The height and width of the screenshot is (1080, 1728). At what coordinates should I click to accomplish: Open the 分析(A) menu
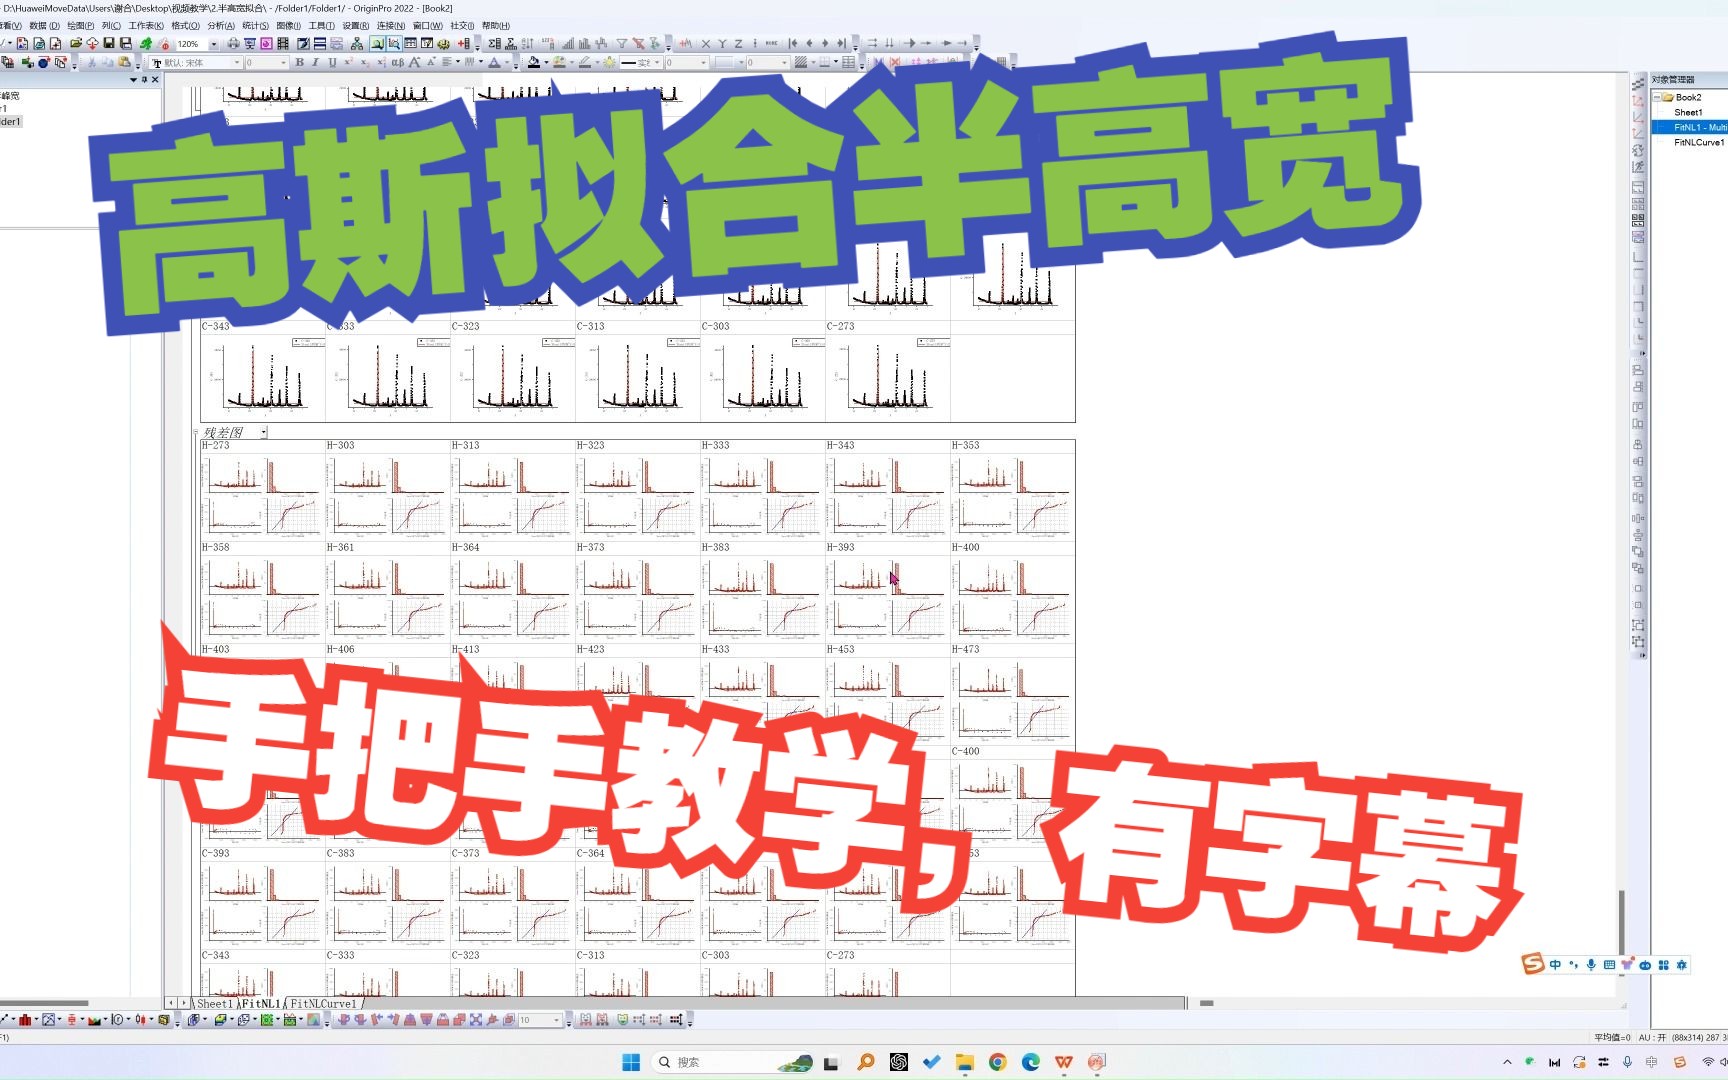221,26
